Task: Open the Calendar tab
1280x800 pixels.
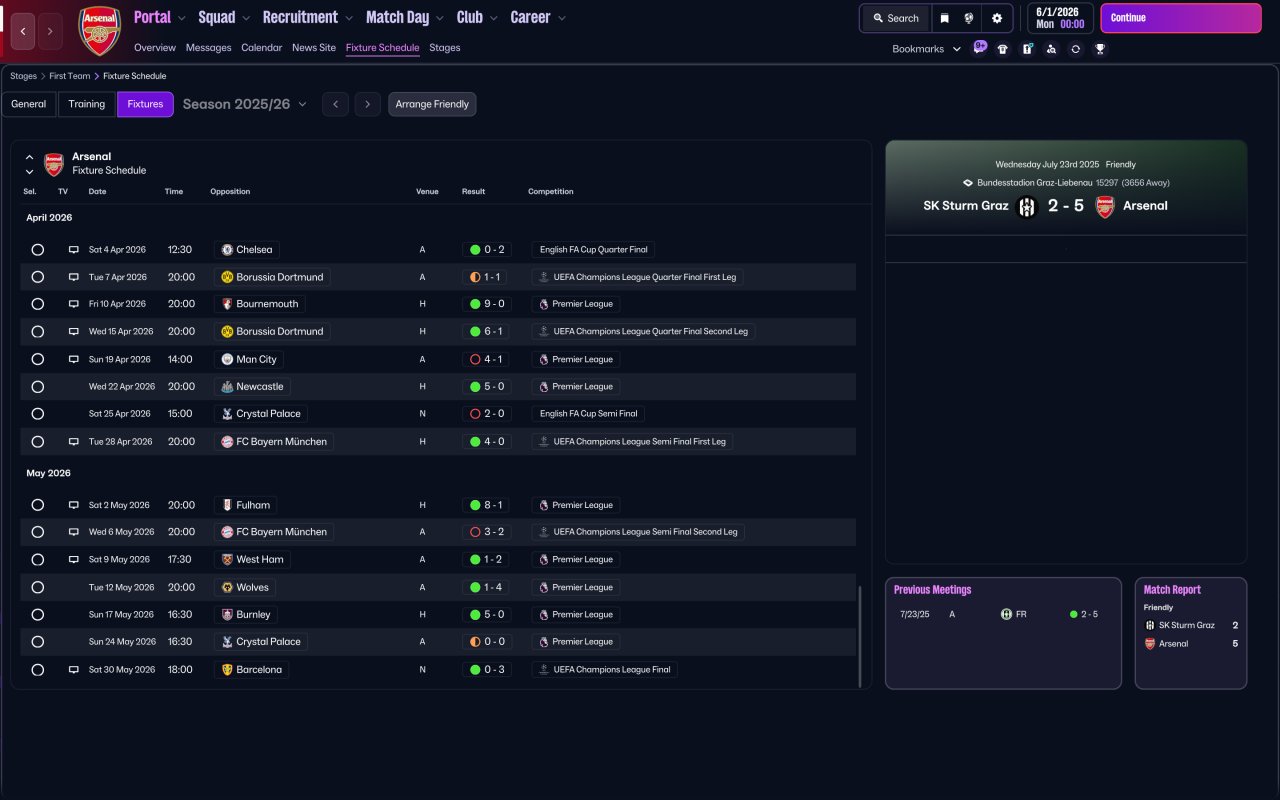Action: click(261, 48)
